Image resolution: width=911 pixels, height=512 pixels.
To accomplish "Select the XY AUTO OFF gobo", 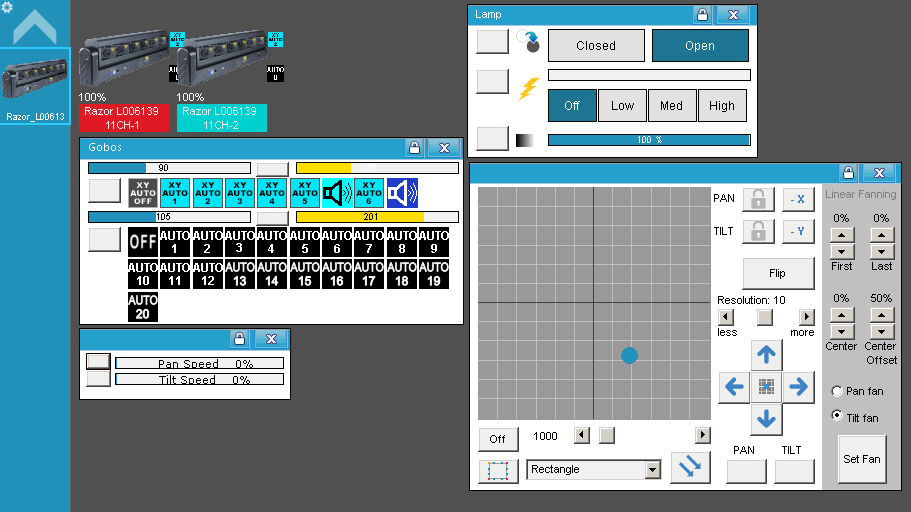I will pos(143,193).
